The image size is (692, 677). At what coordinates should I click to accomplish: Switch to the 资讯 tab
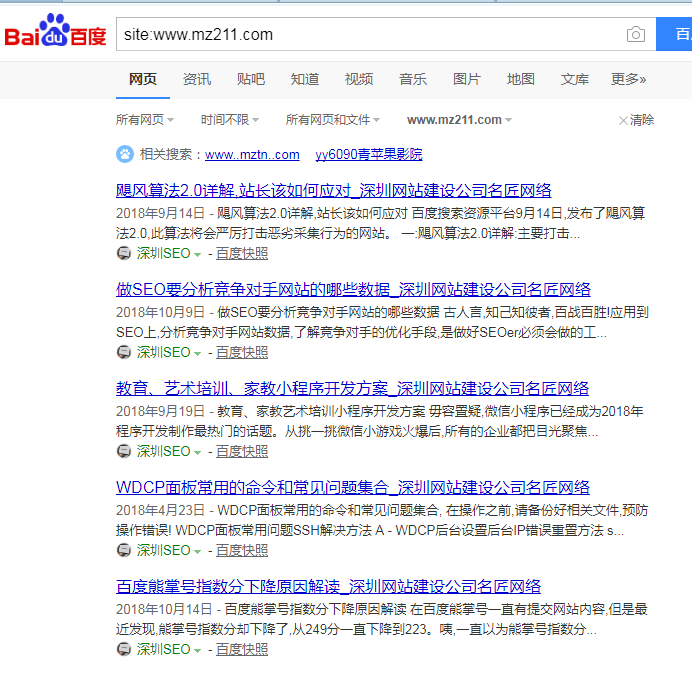tap(197, 79)
